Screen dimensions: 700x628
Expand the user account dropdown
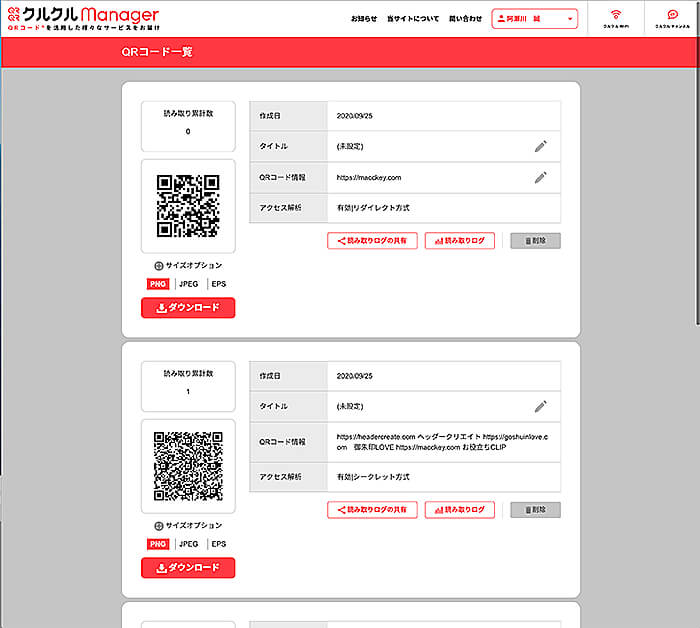tap(534, 19)
